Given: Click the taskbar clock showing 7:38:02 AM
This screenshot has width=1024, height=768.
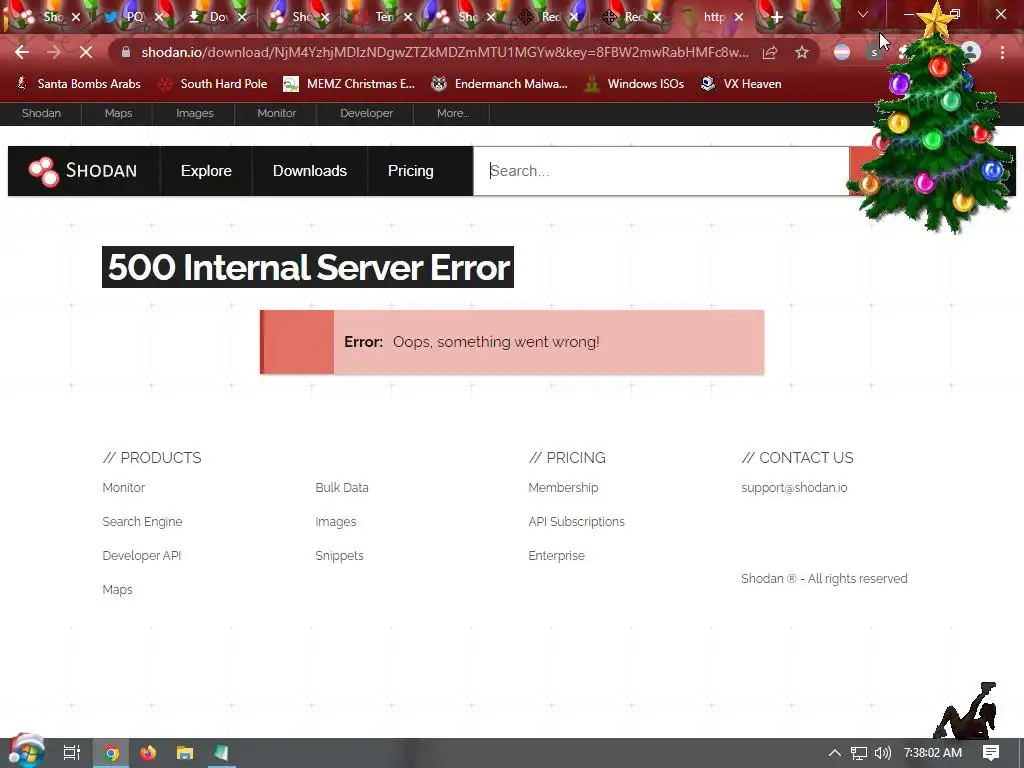Looking at the screenshot, I should (933, 753).
